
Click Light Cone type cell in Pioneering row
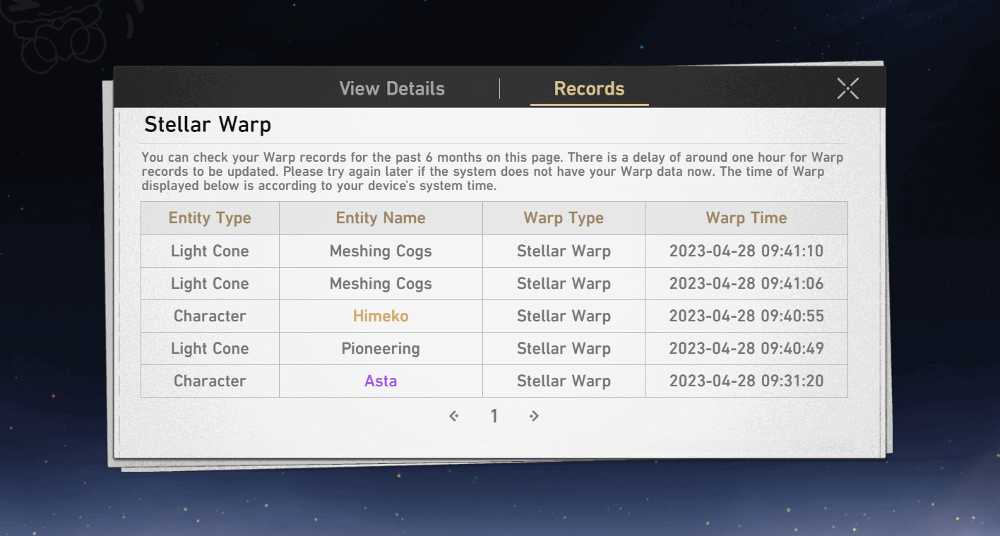210,348
